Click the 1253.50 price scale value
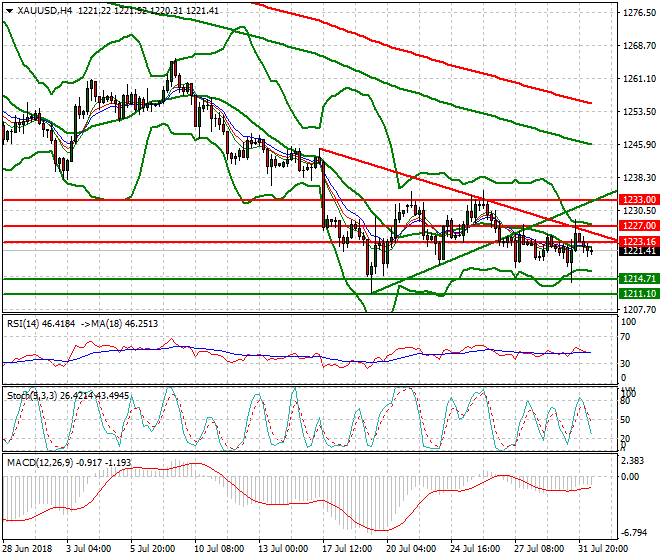Image resolution: width=660 pixels, height=560 pixels. point(639,112)
